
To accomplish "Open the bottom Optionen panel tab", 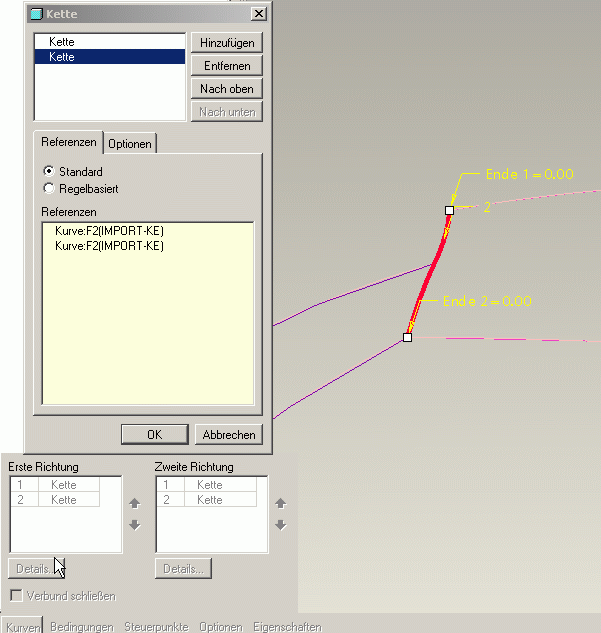I will click(x=221, y=627).
